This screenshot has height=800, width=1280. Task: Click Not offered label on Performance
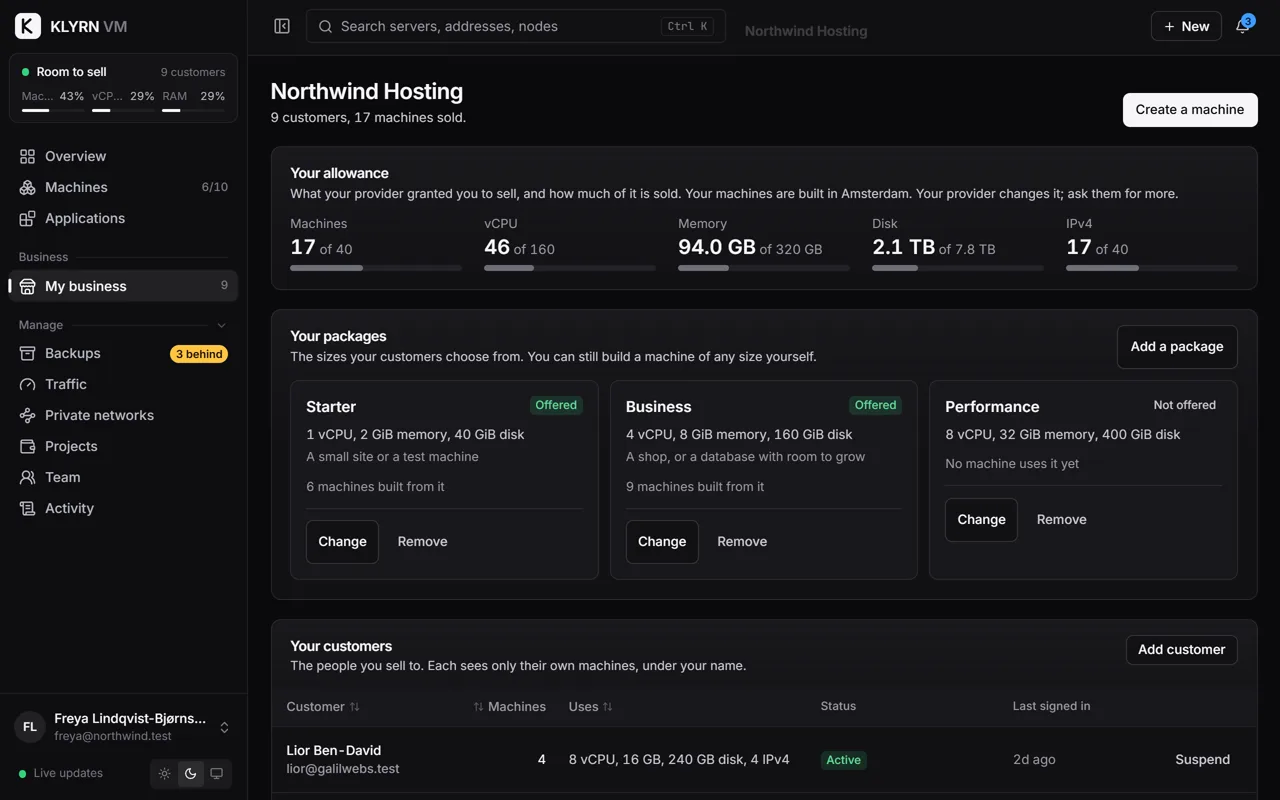point(1185,405)
